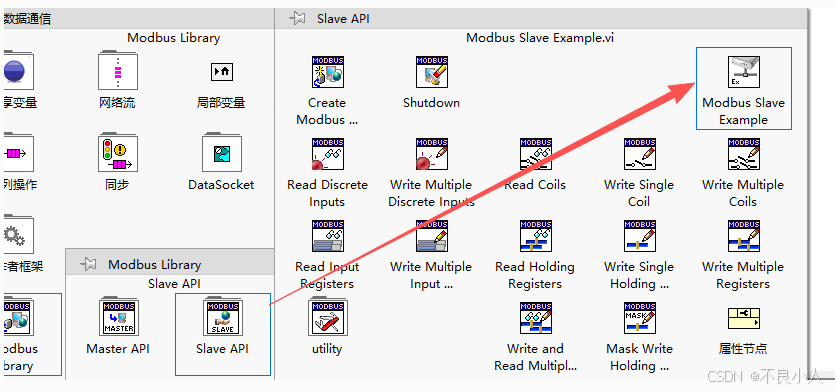The image size is (835, 392).
Task: Choose the Write Multiple Registers VI
Action: (x=743, y=236)
